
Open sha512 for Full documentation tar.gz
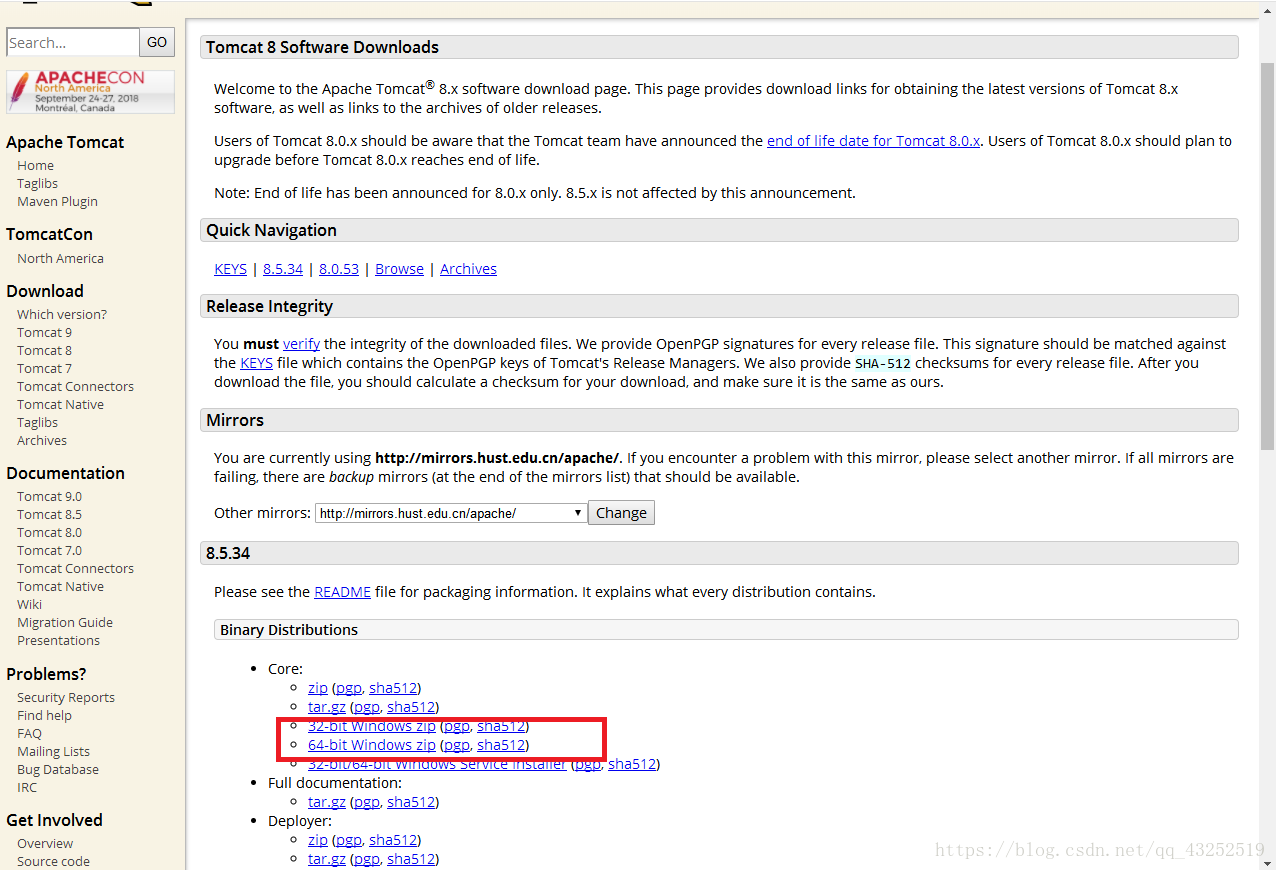(x=411, y=802)
